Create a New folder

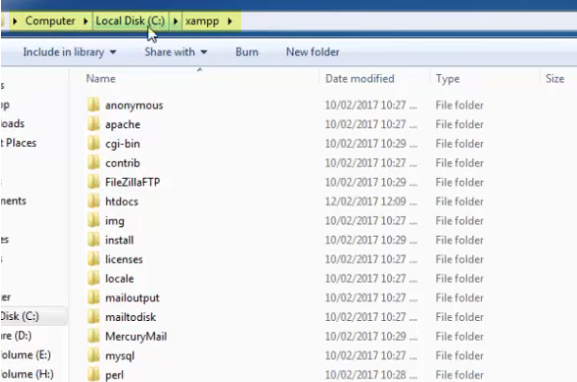[x=313, y=52]
